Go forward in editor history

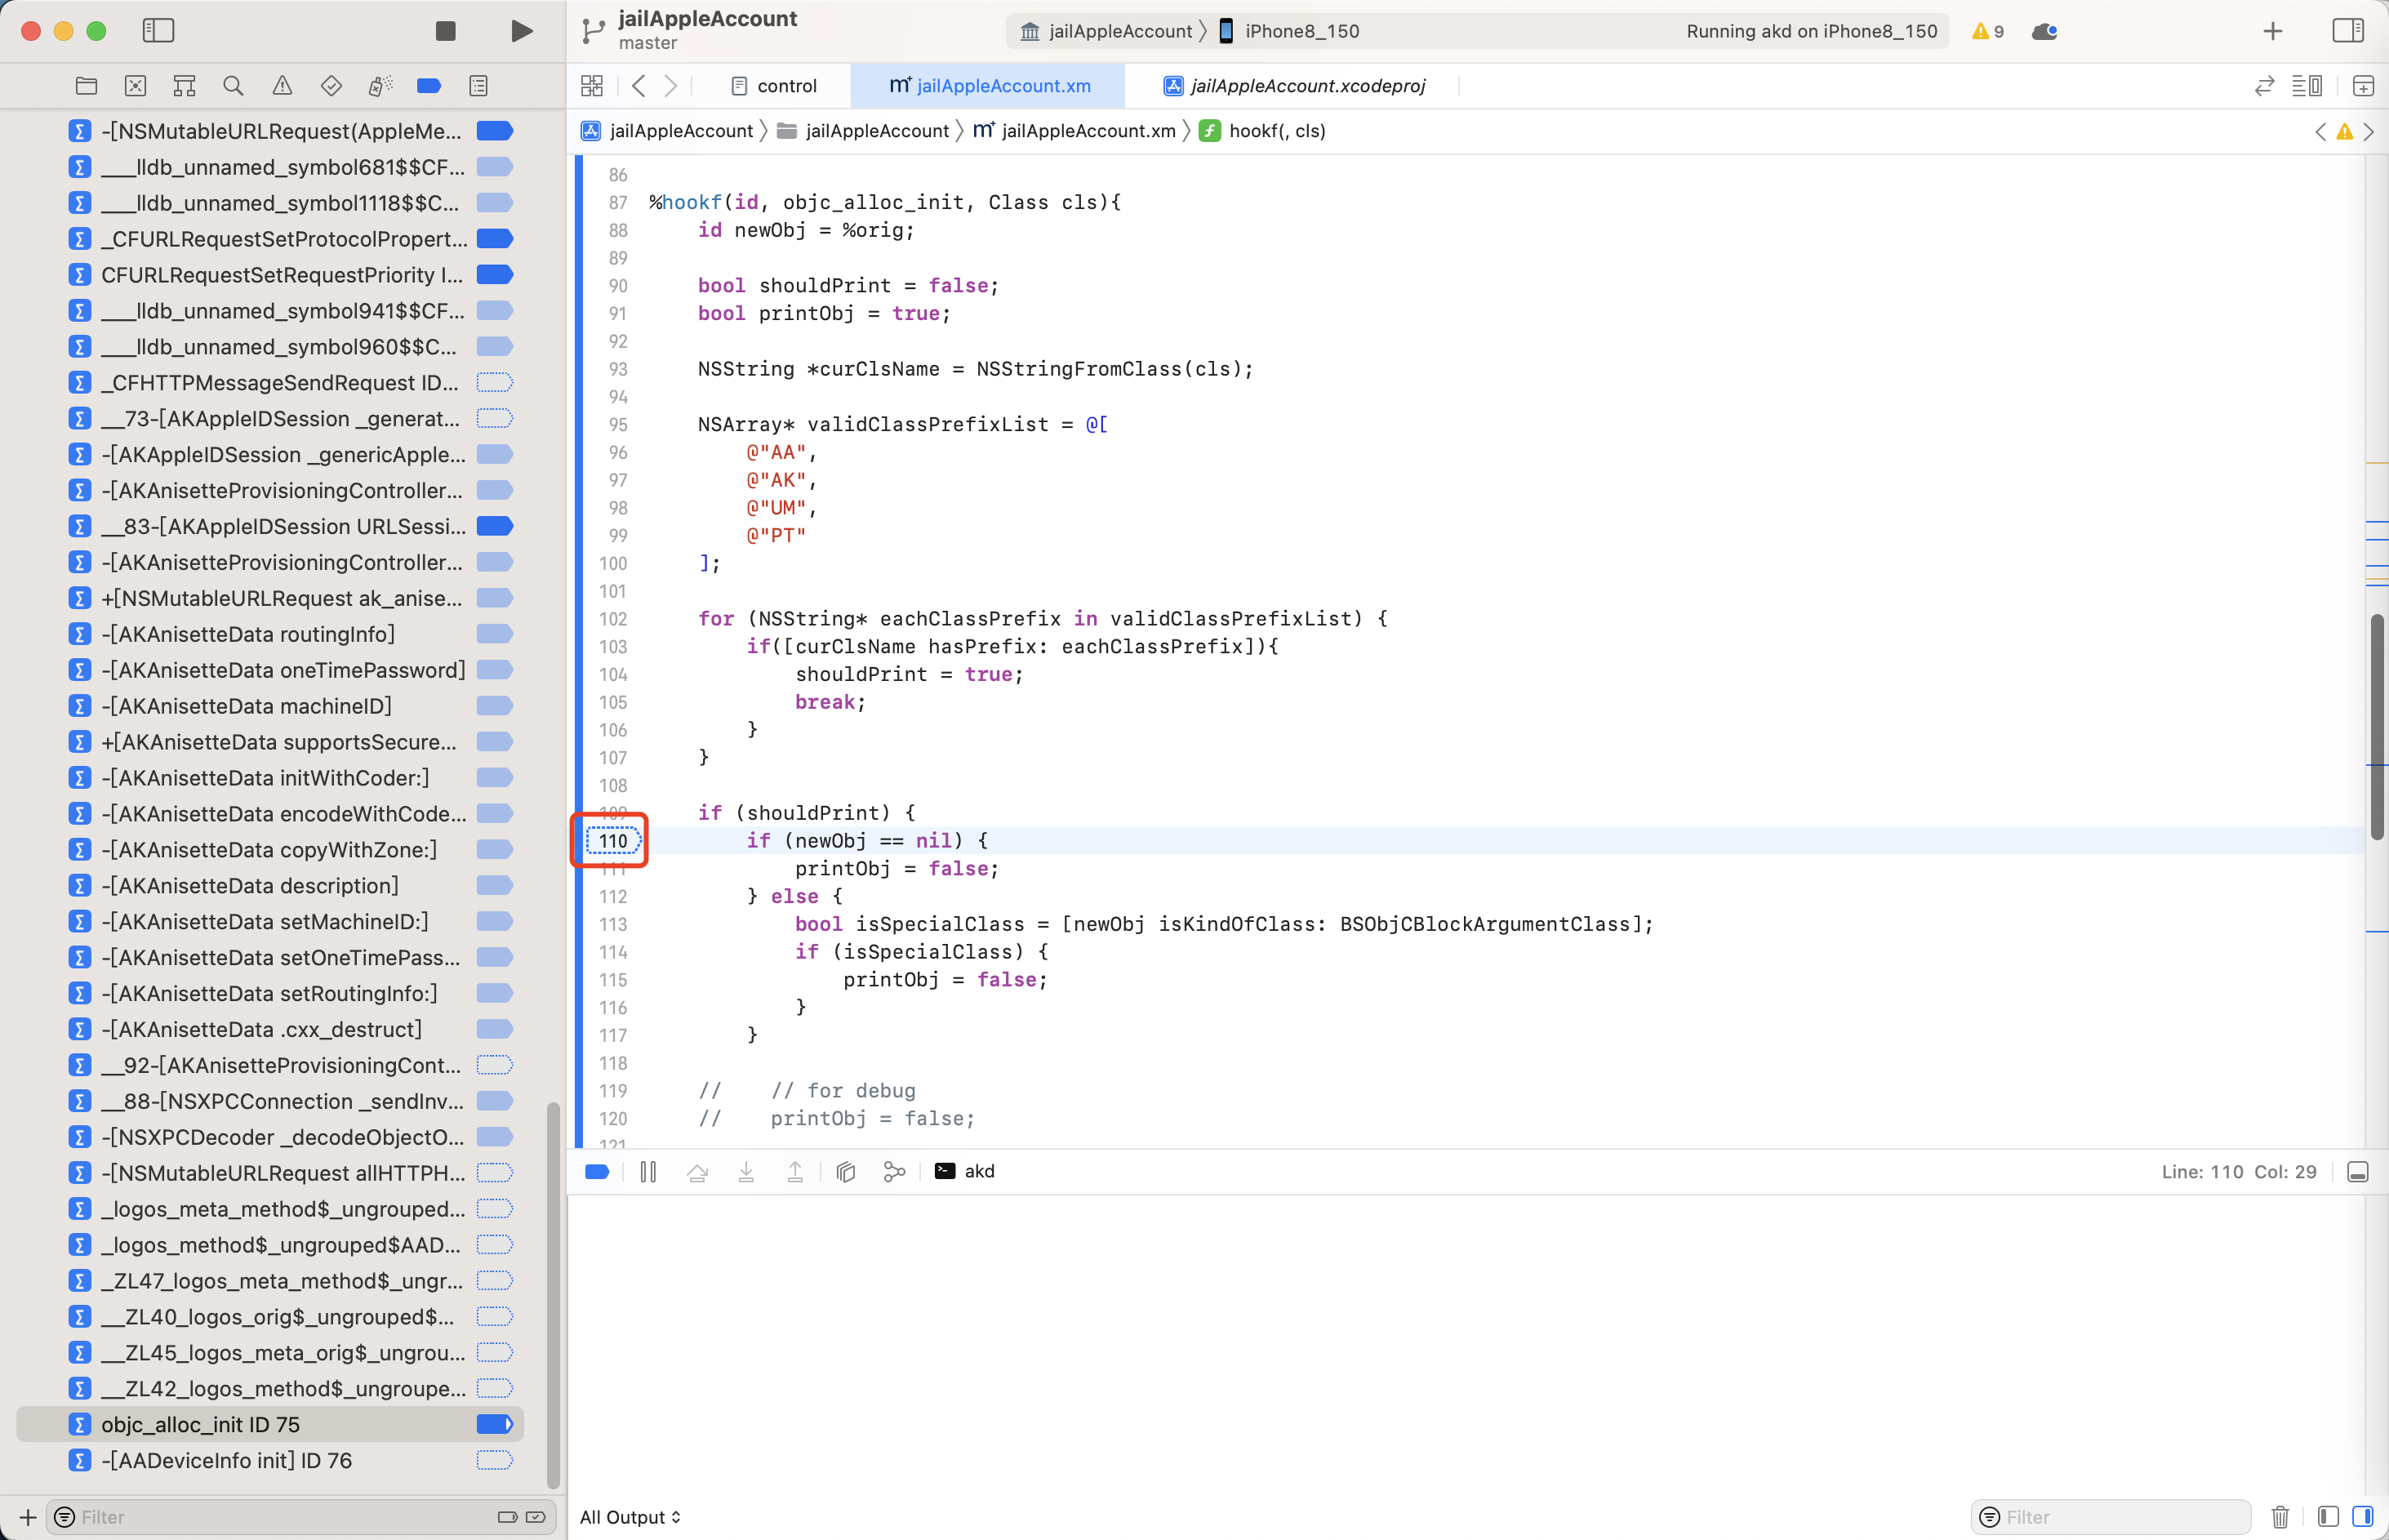click(671, 86)
